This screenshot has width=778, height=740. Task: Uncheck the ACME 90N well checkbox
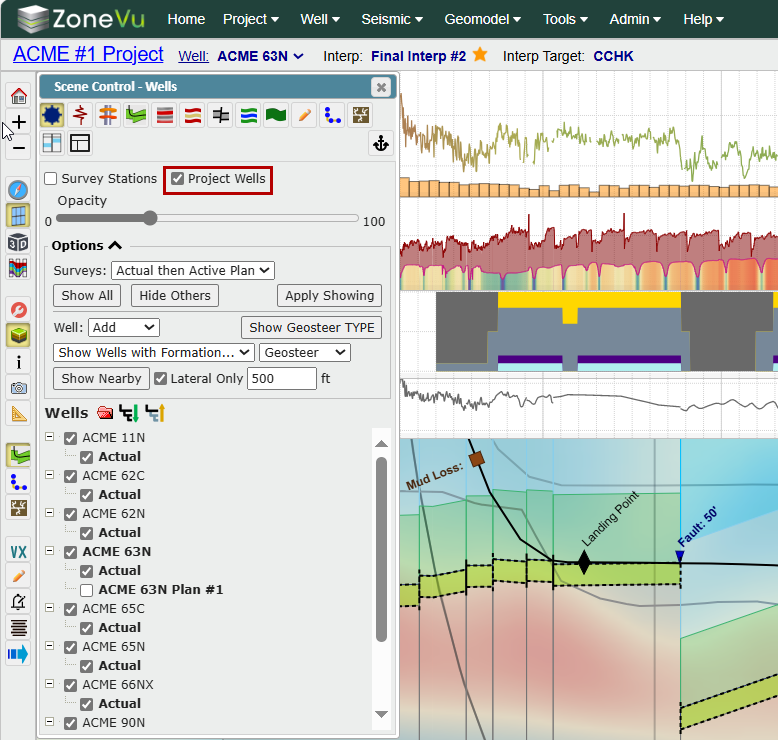(x=70, y=724)
